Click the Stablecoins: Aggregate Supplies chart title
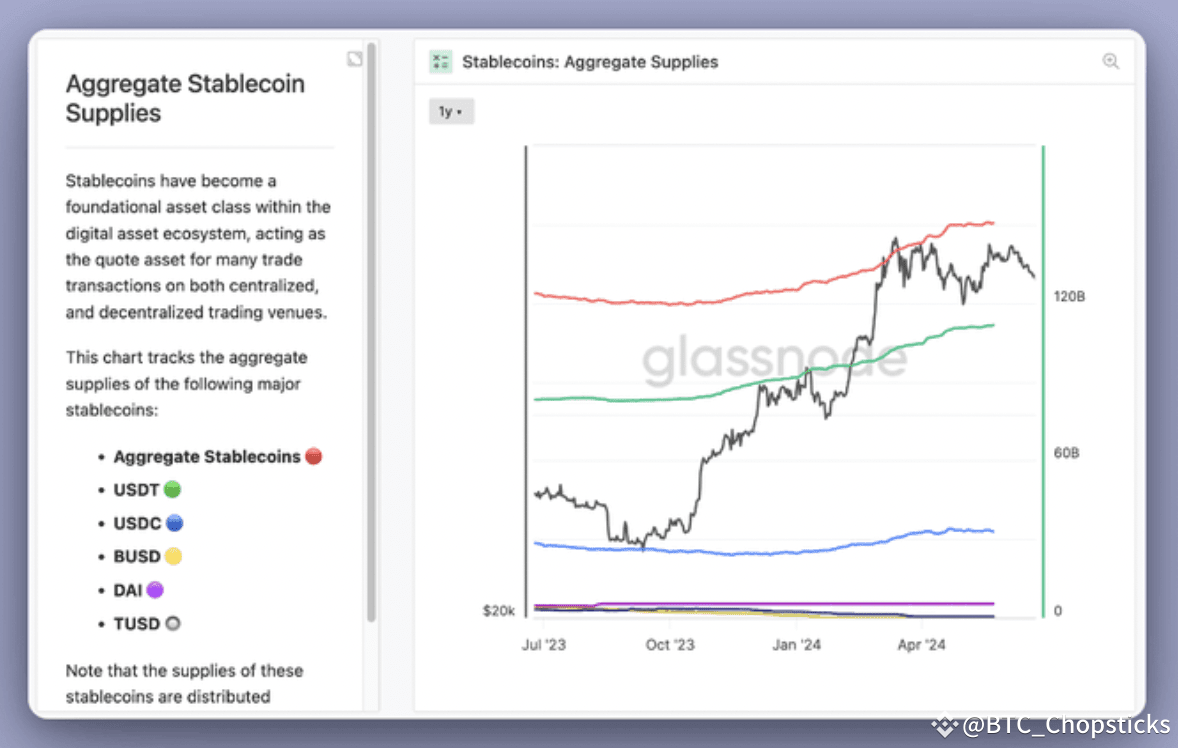 click(590, 62)
